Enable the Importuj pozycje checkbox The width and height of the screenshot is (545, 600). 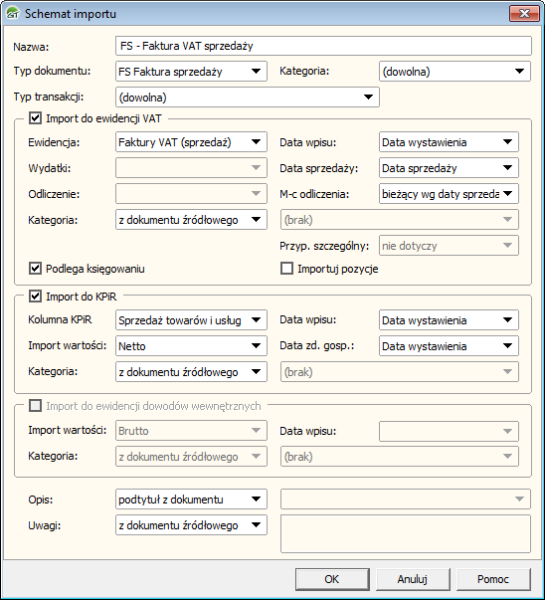(x=287, y=269)
